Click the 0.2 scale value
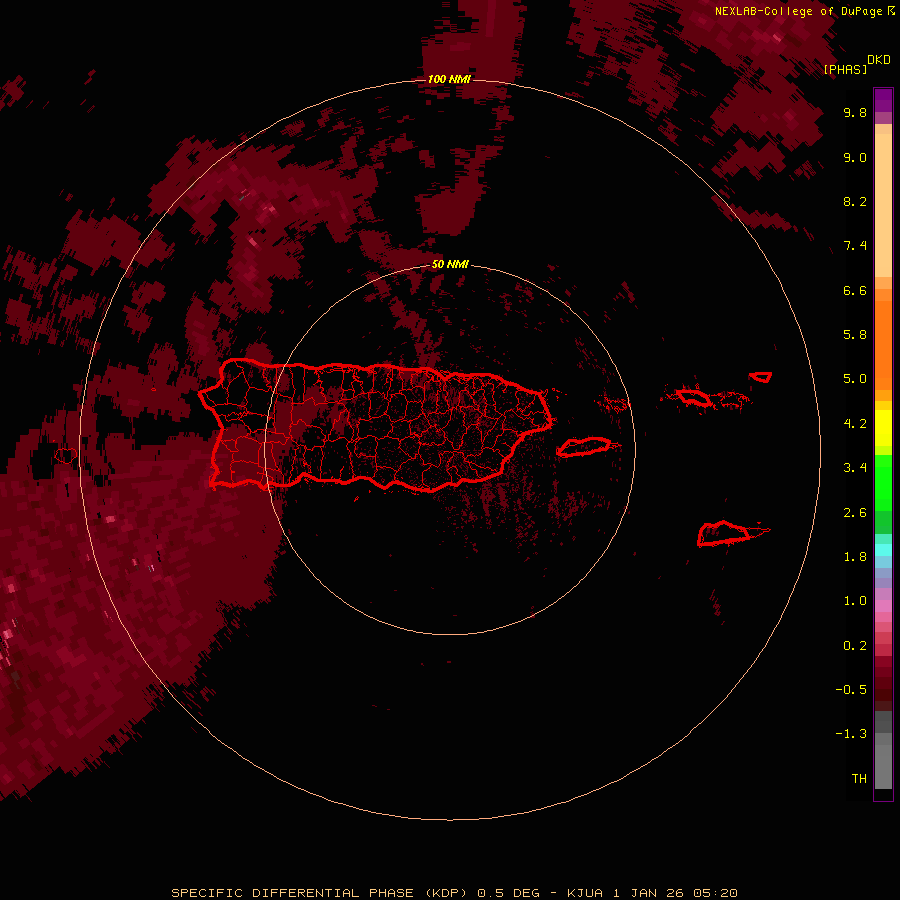This screenshot has width=900, height=900. point(855,646)
